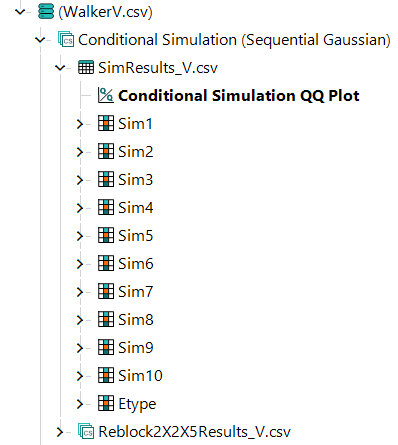Expand the Etype node
398x445 pixels.
coord(80,404)
